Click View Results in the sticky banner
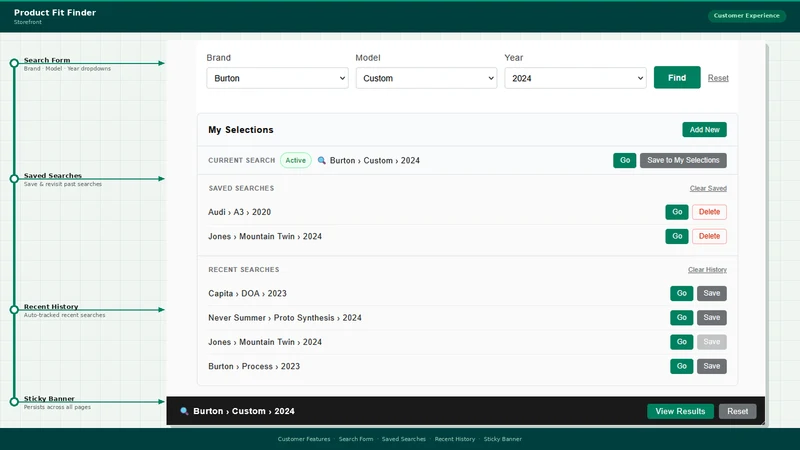 pyautogui.click(x=680, y=411)
